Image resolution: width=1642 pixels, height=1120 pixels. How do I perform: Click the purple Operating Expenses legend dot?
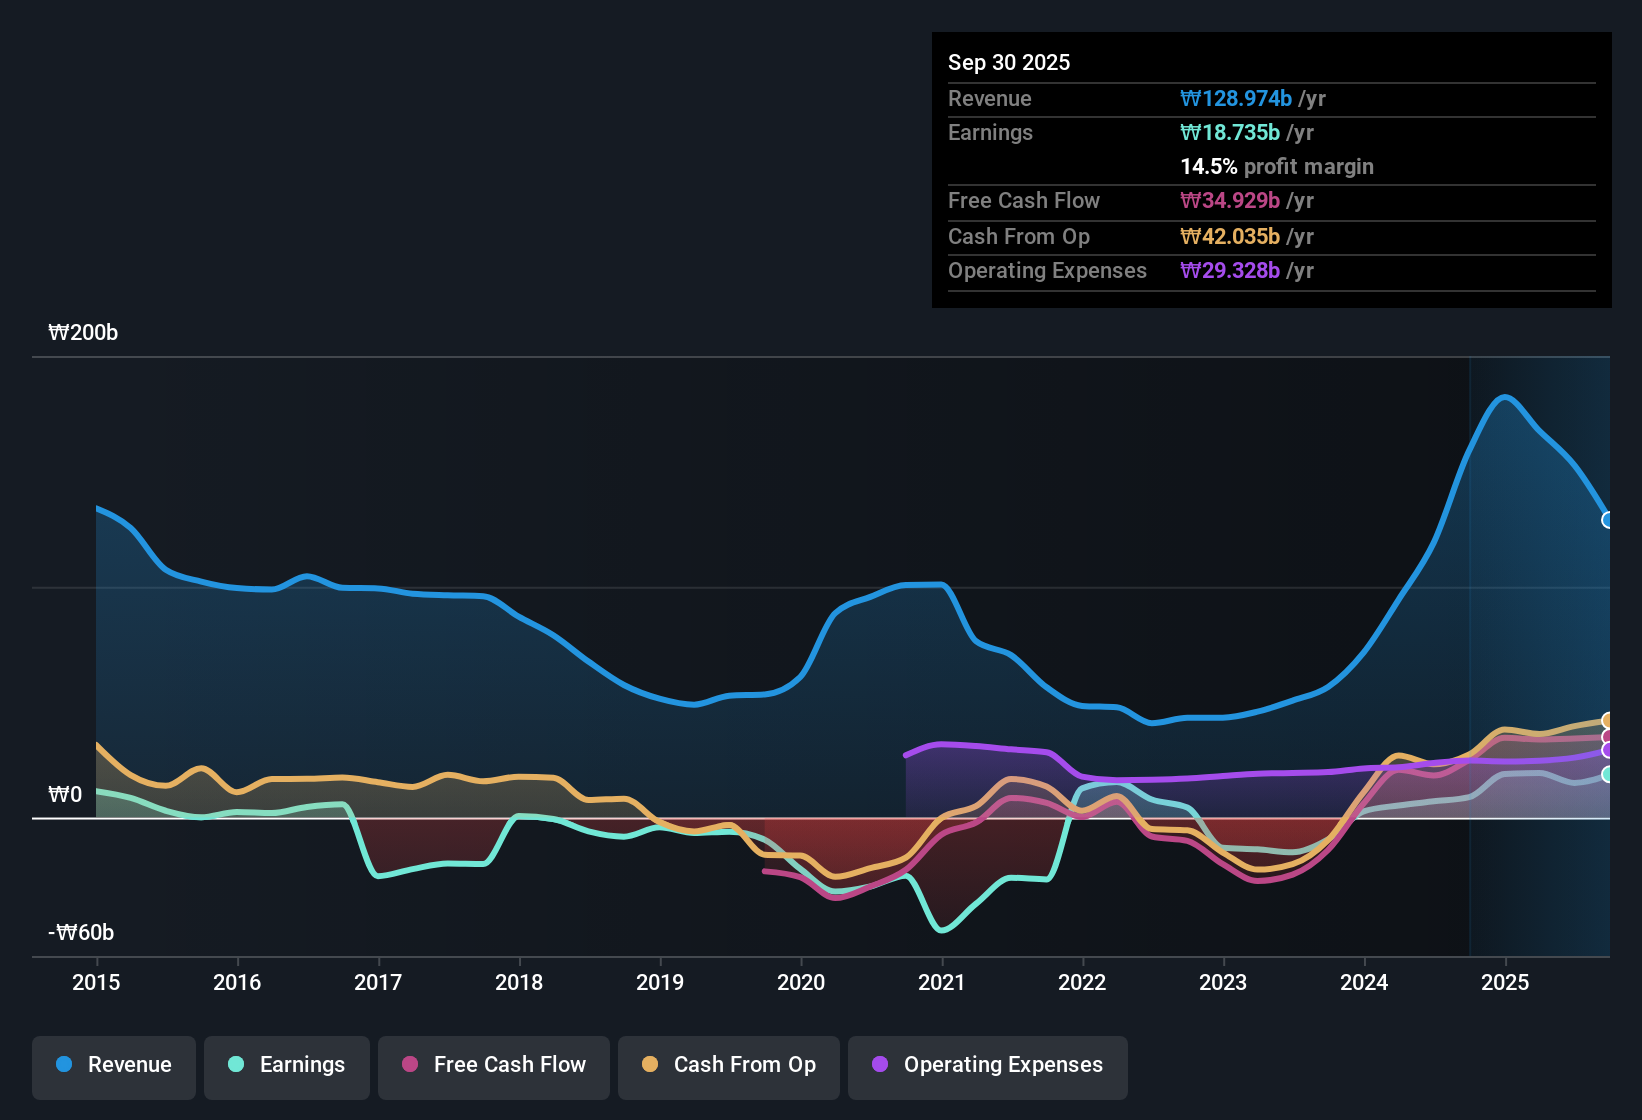click(x=881, y=1065)
